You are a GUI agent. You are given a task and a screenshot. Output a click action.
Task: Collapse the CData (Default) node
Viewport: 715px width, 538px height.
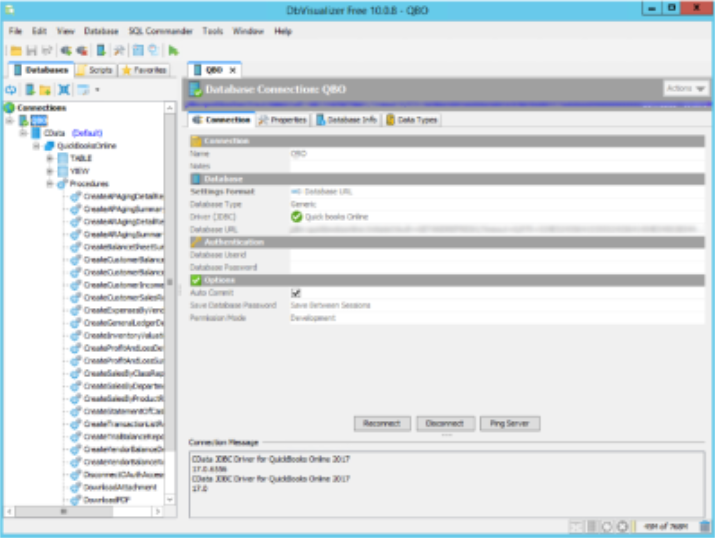coord(23,133)
